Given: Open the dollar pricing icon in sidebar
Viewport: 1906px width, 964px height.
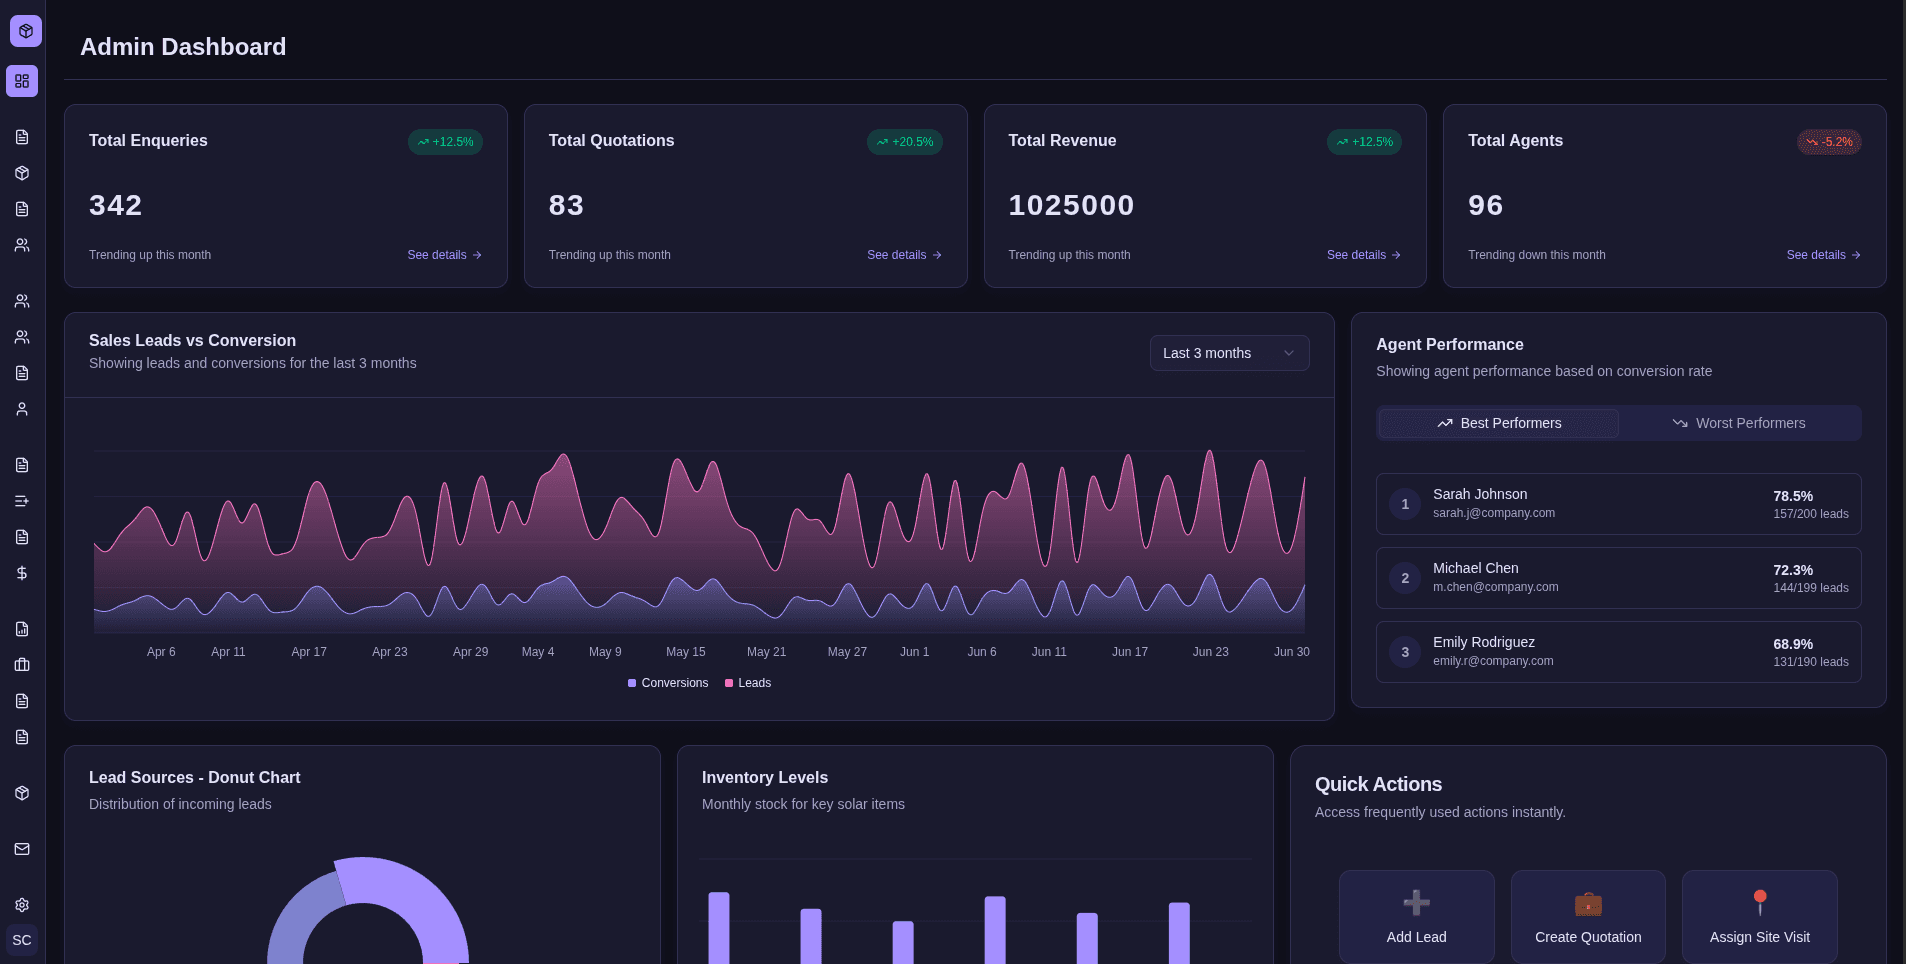Looking at the screenshot, I should click(22, 573).
